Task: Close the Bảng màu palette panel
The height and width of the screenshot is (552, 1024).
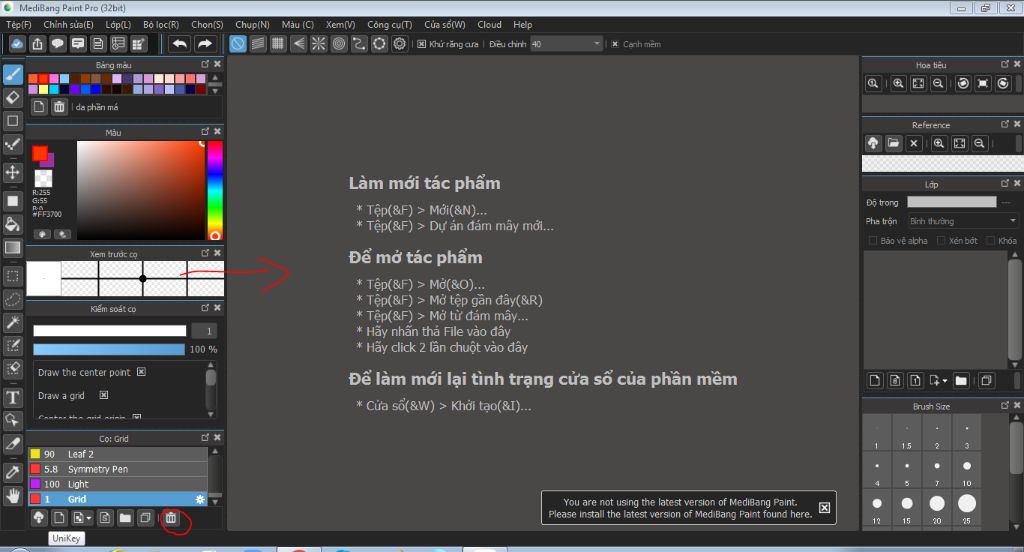Action: (x=217, y=64)
